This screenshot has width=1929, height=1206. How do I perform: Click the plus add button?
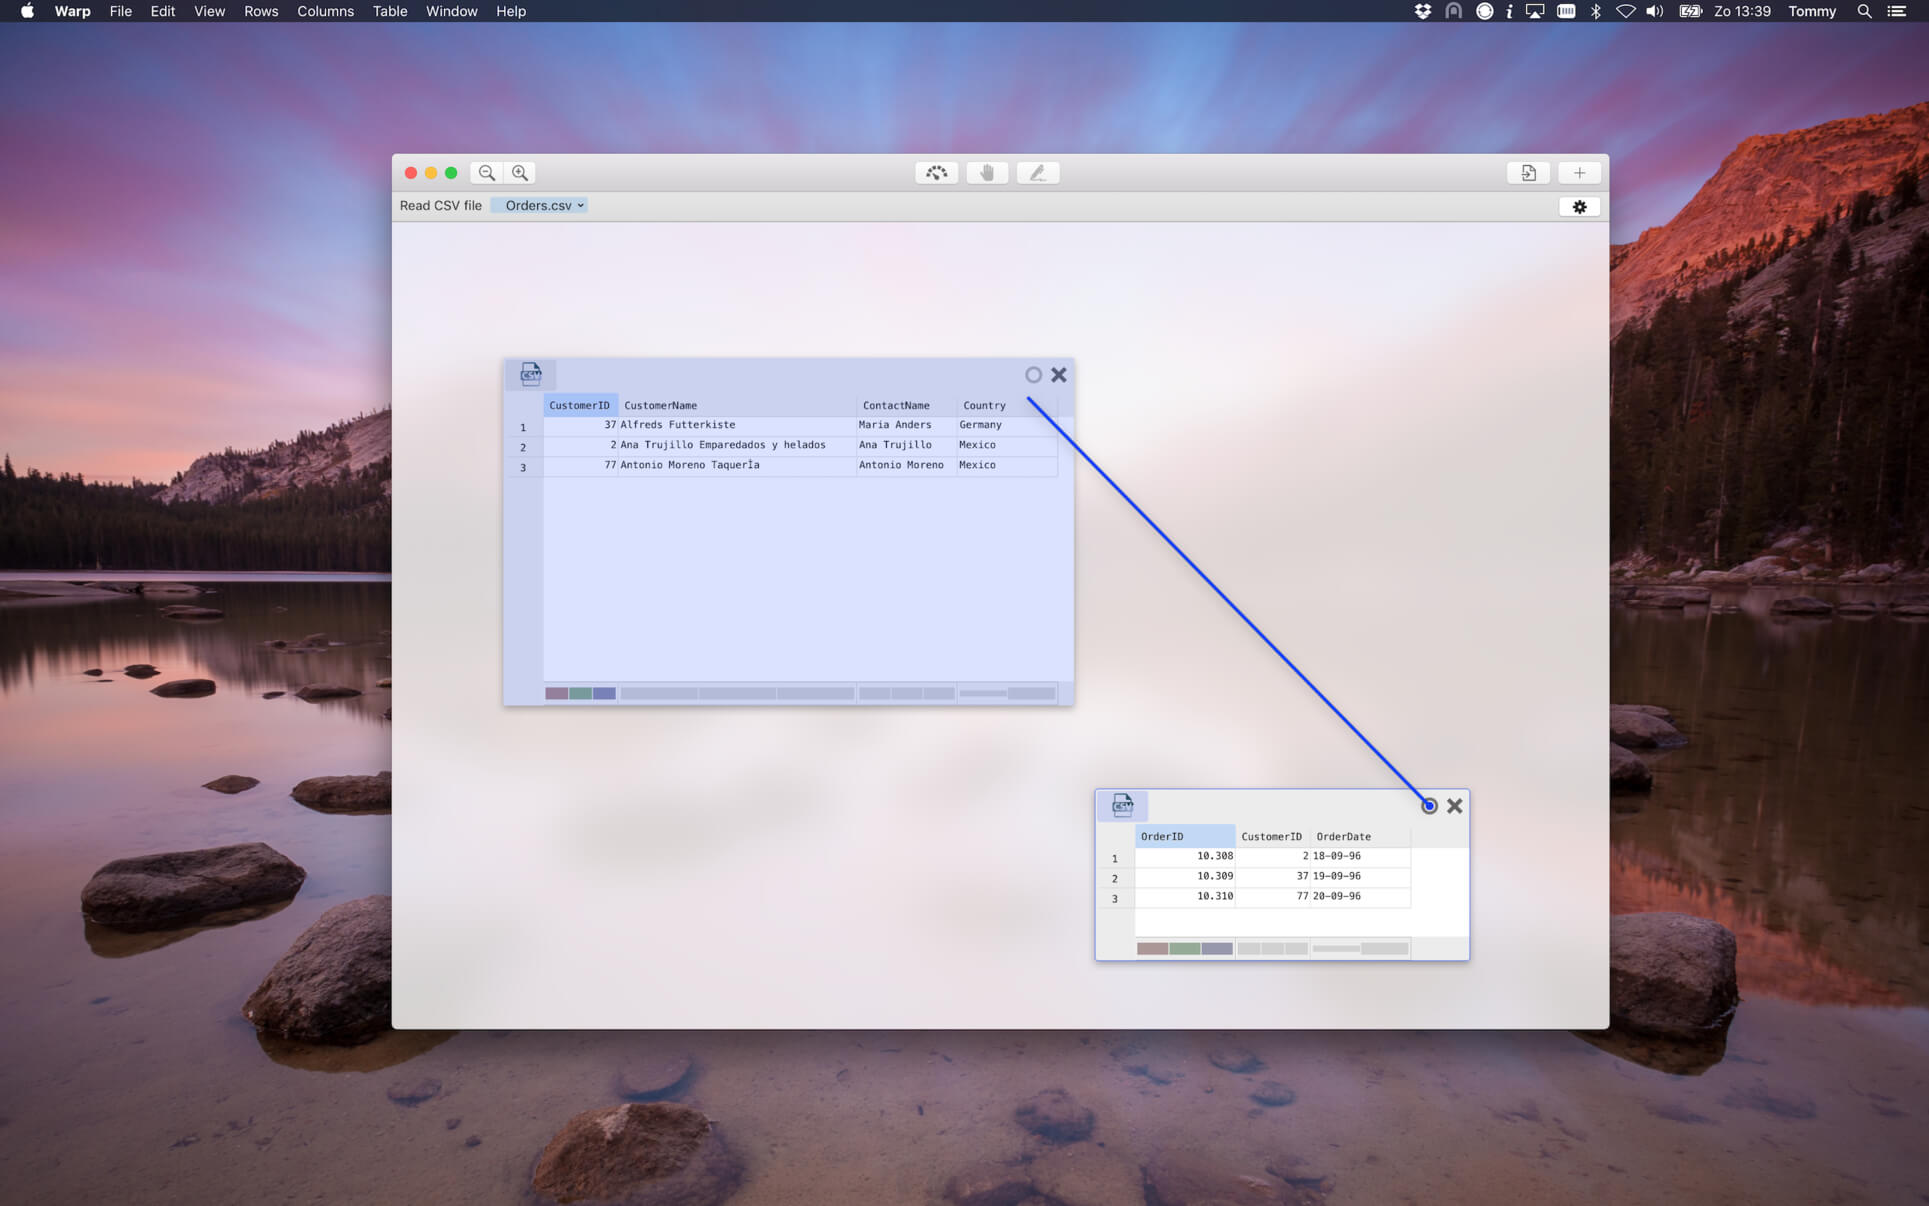pos(1579,173)
